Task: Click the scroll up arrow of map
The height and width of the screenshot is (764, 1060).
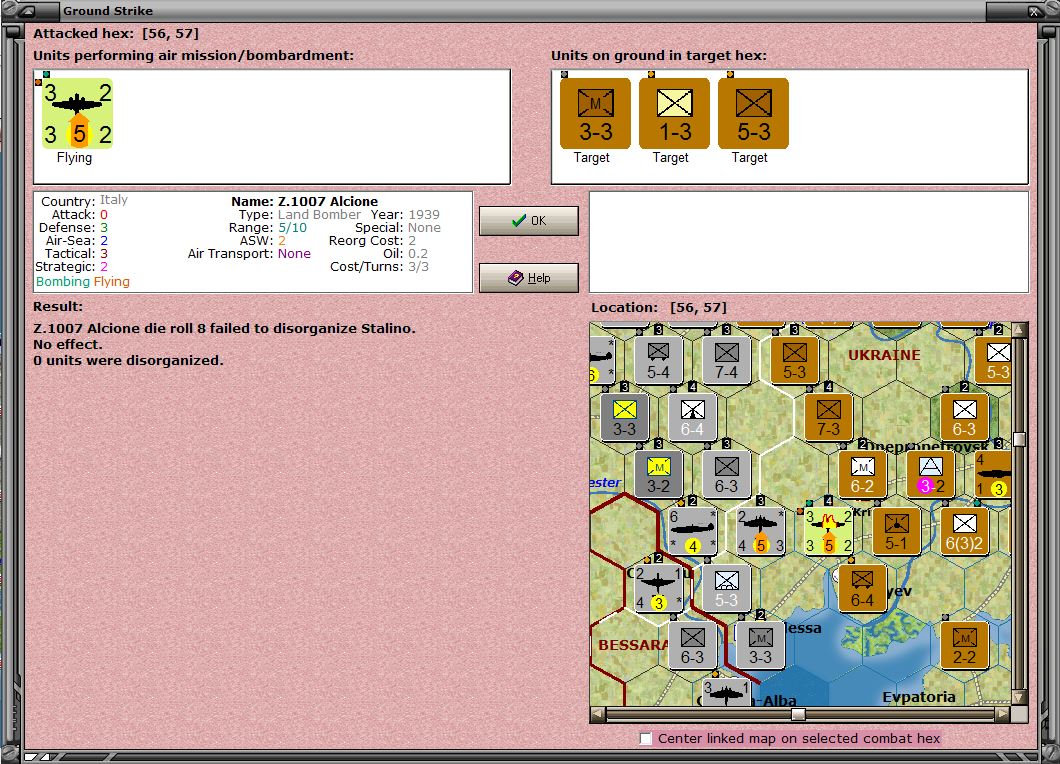Action: (1019, 329)
